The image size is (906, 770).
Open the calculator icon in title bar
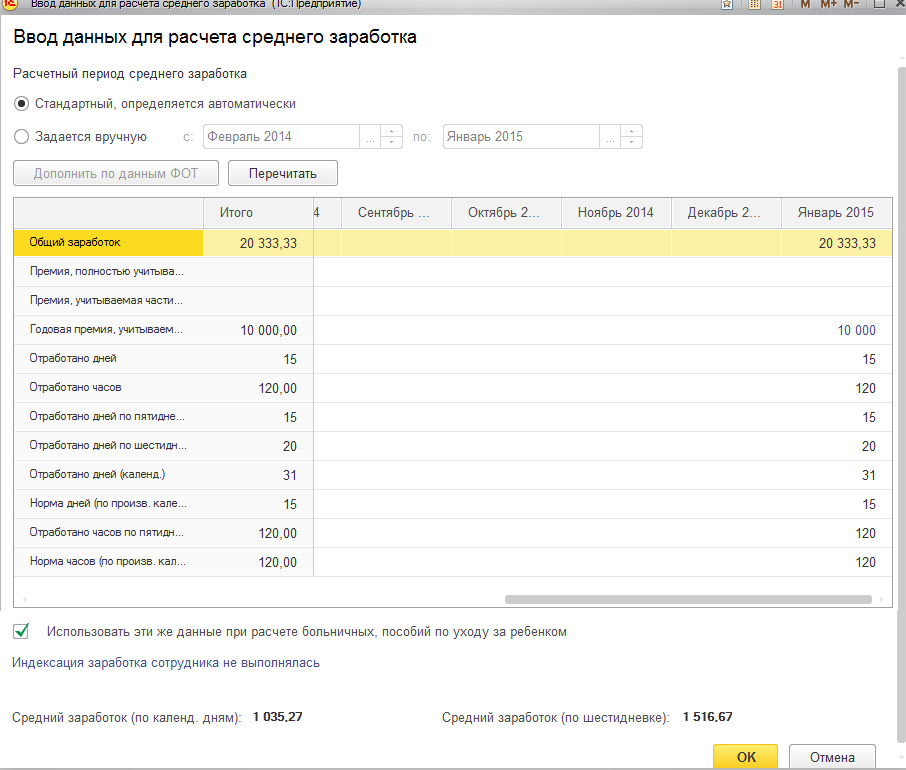click(x=753, y=4)
